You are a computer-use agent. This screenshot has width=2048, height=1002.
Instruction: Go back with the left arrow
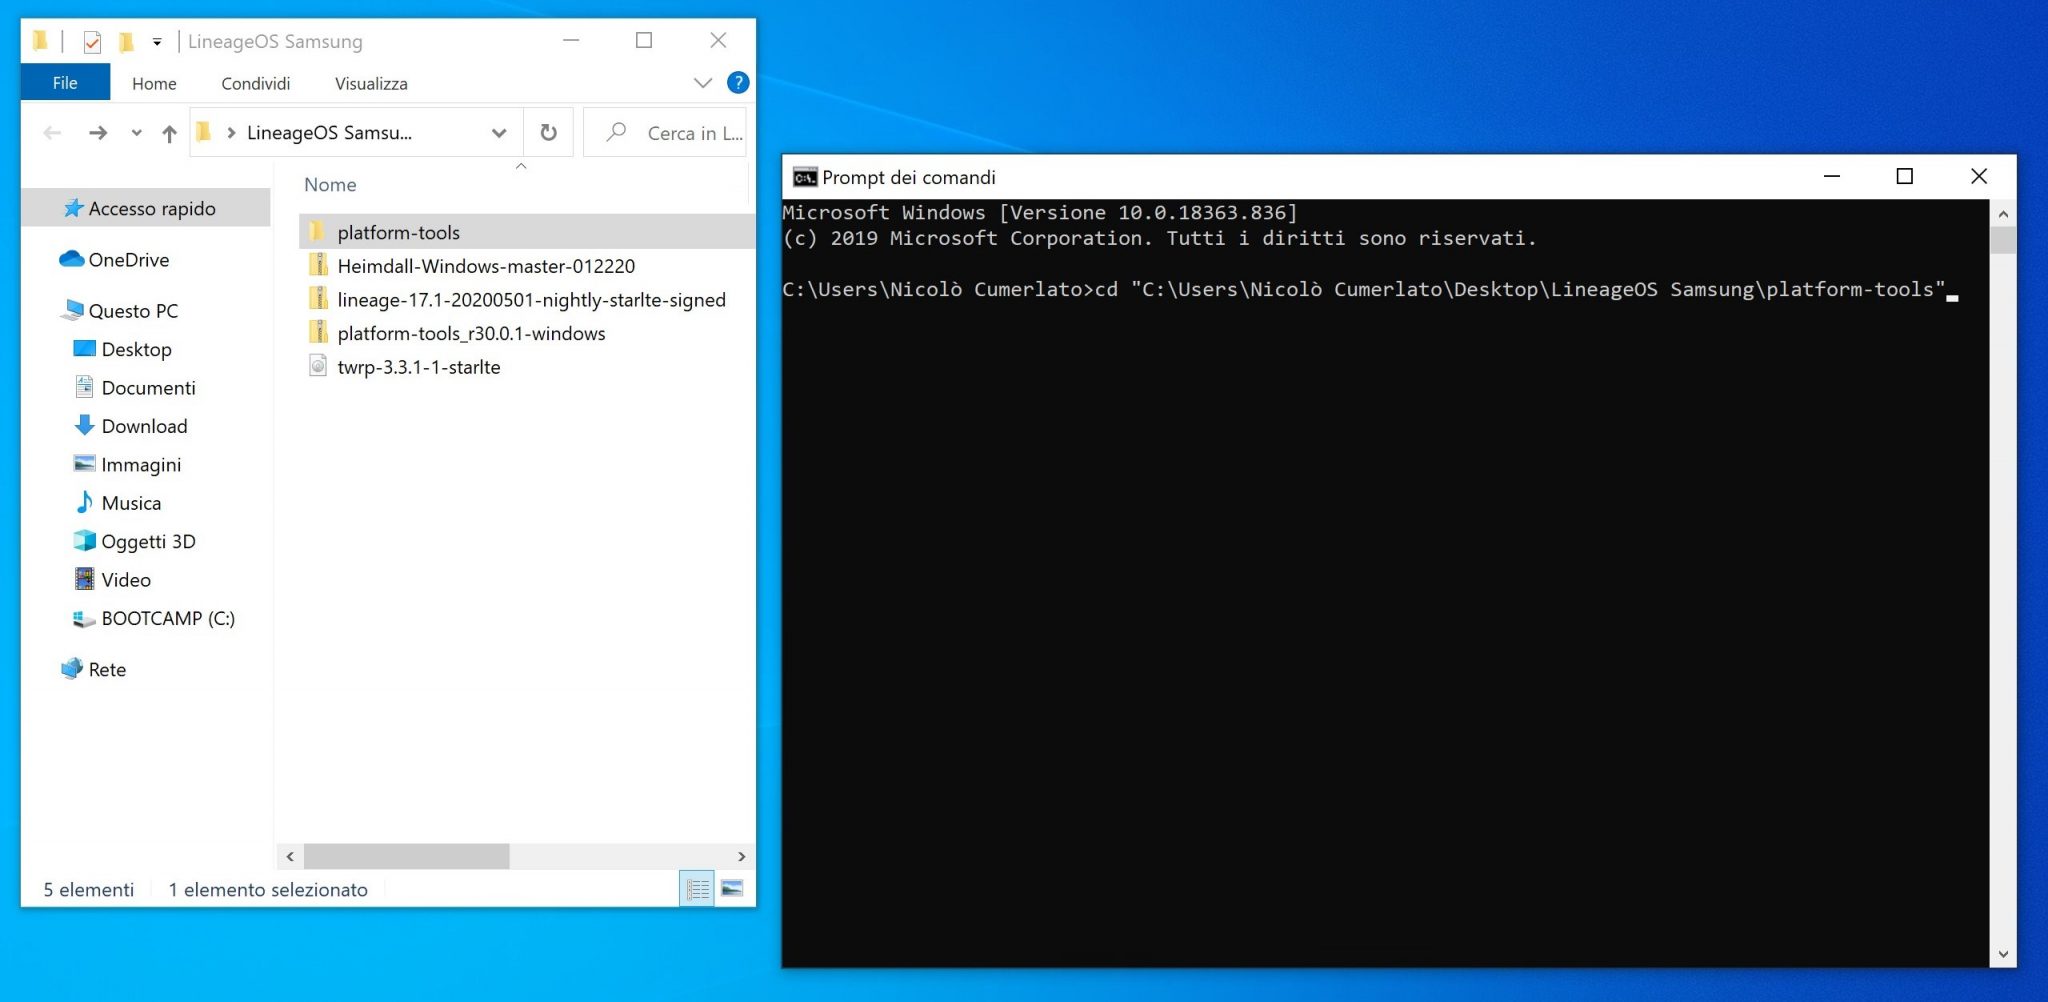(x=53, y=132)
